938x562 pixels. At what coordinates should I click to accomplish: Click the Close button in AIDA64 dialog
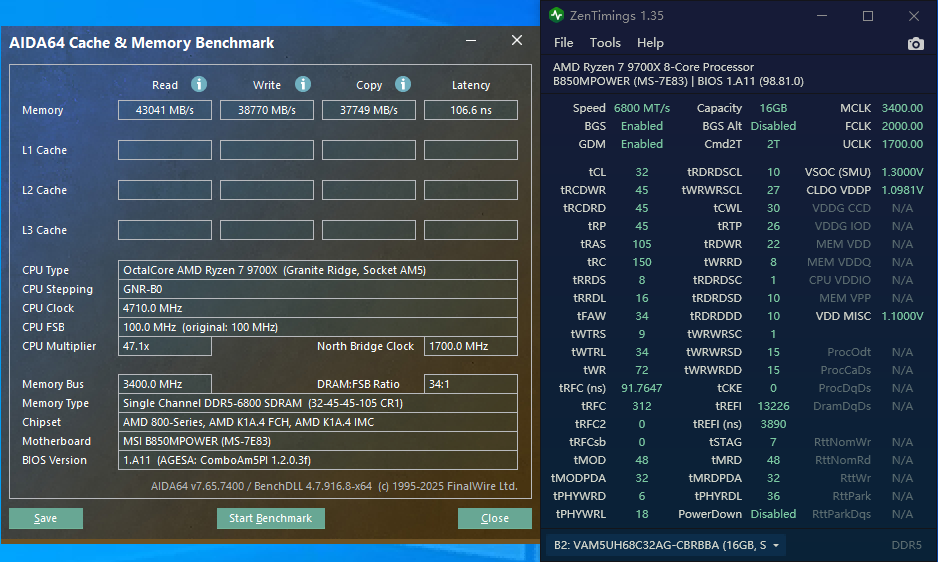[x=495, y=518]
